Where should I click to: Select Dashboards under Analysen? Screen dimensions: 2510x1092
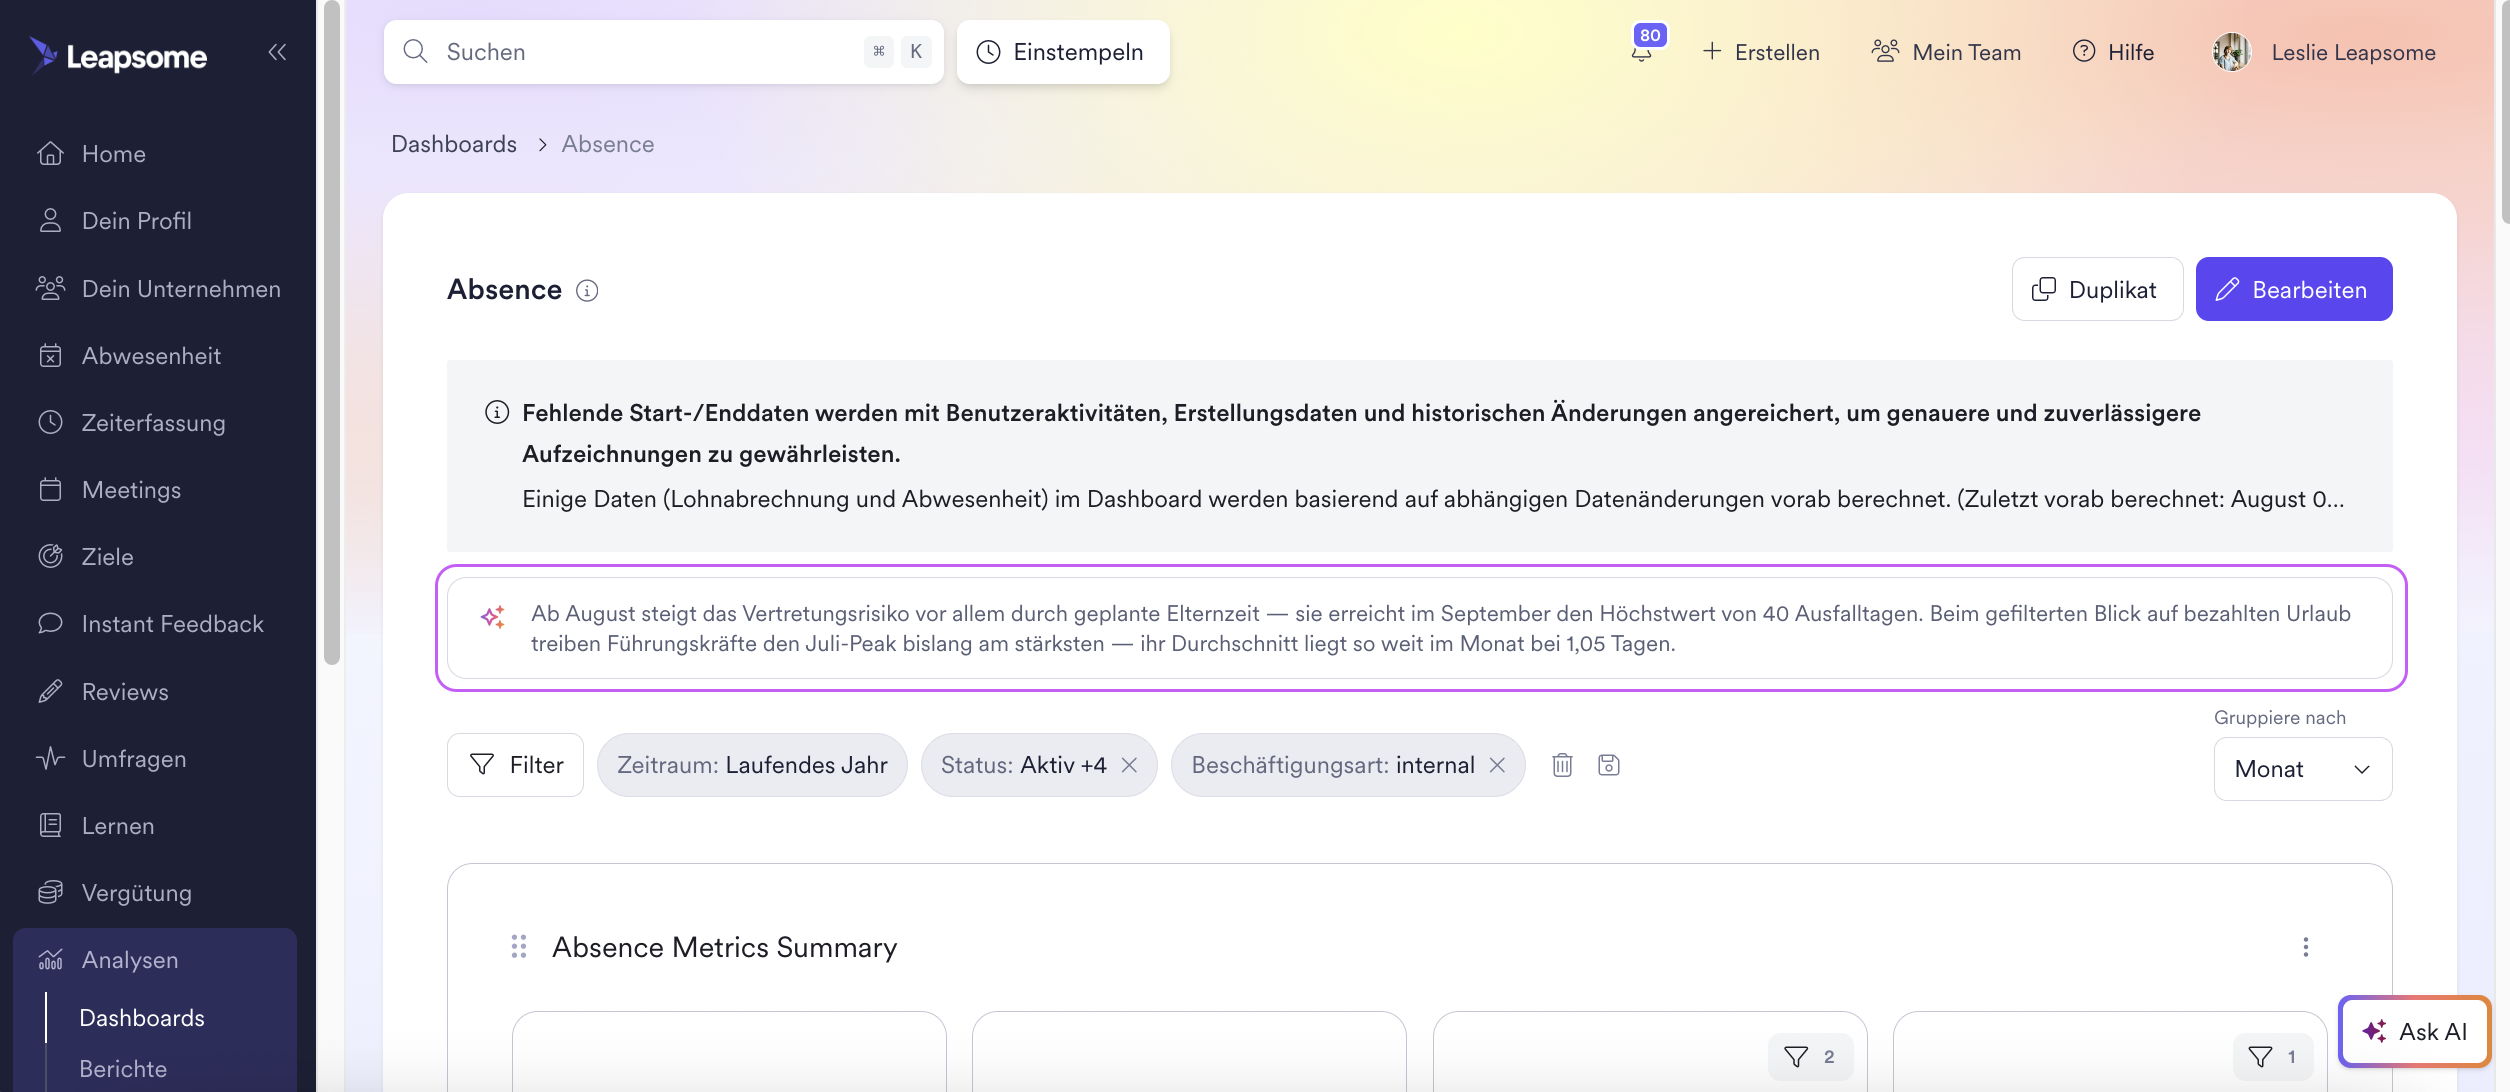click(142, 1018)
